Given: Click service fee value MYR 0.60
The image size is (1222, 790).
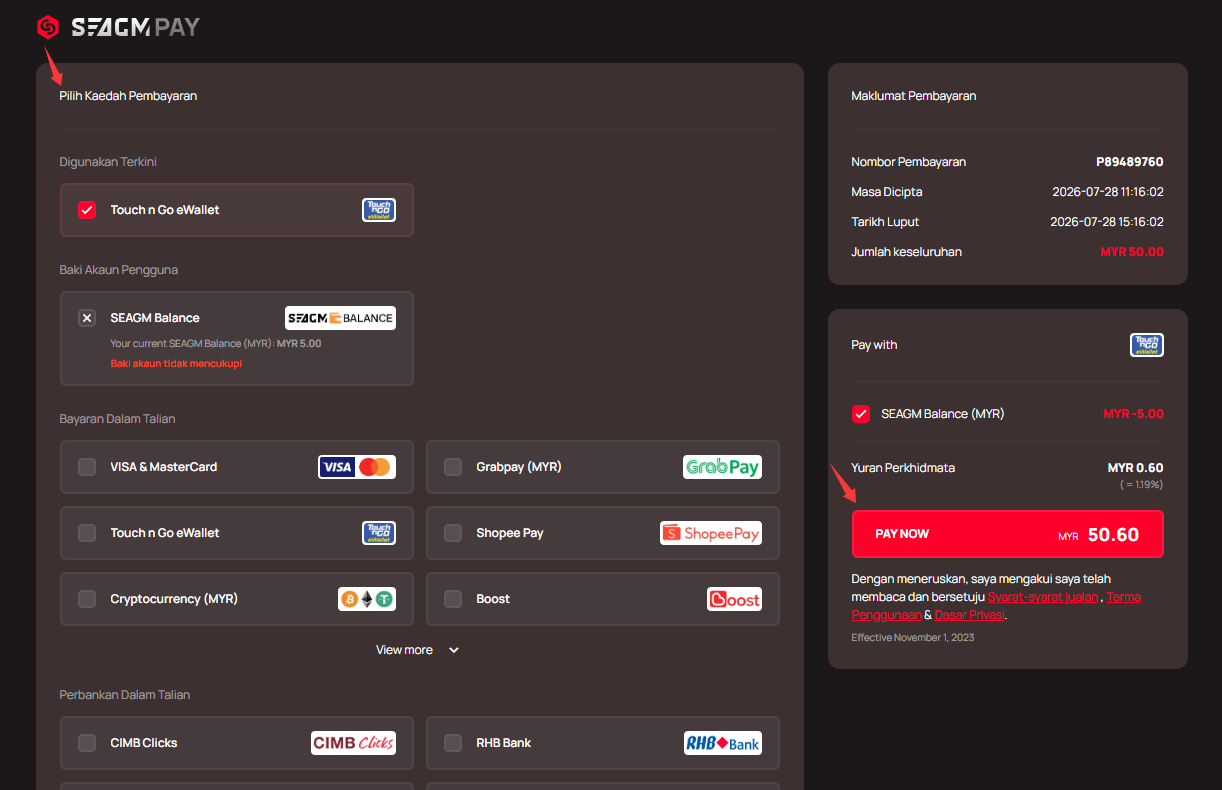Looking at the screenshot, I should point(1135,468).
